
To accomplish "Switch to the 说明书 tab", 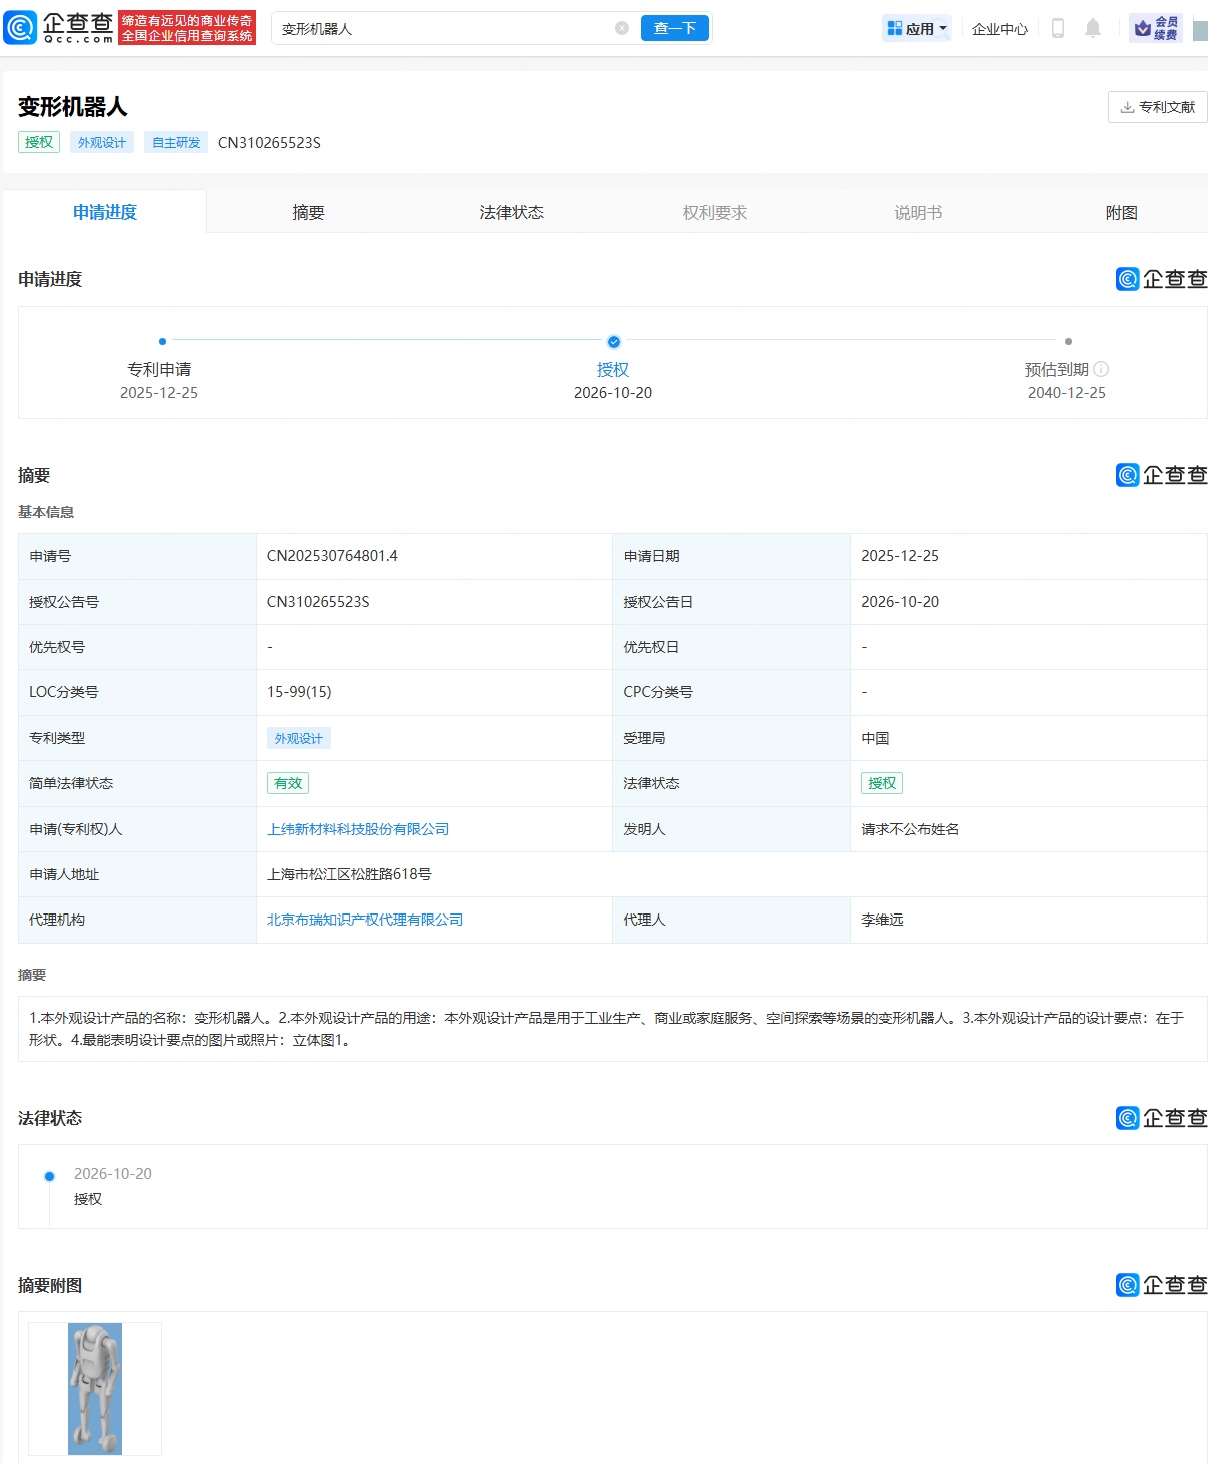I will point(918,212).
